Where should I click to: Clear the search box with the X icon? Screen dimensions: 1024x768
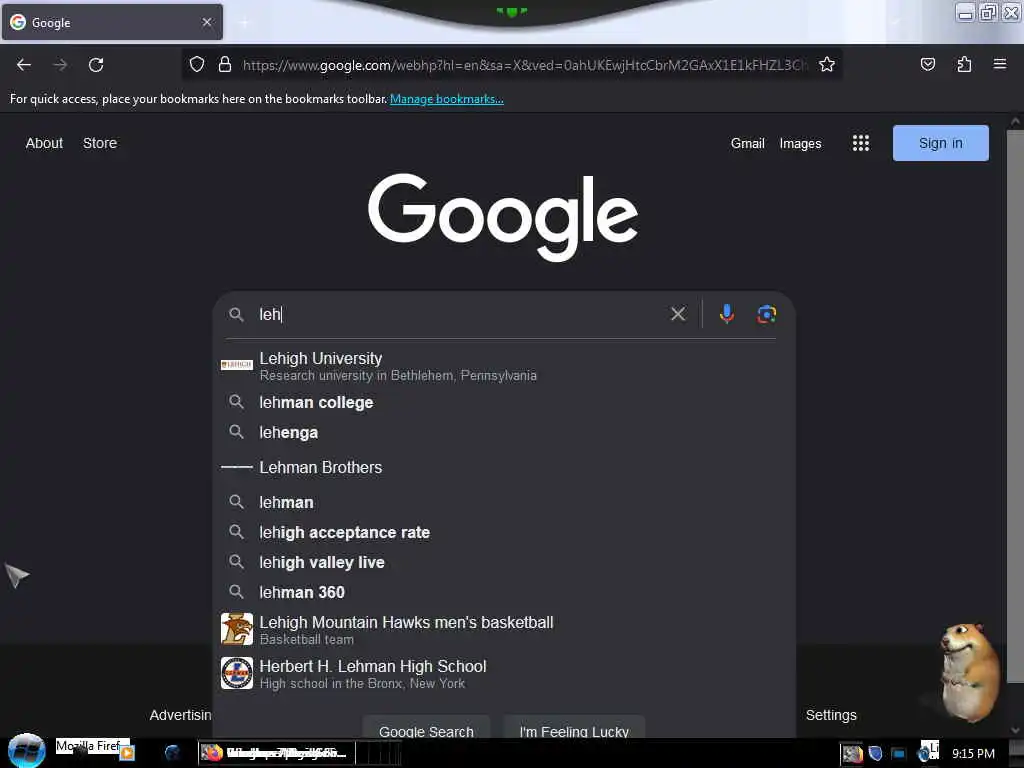pyautogui.click(x=678, y=314)
